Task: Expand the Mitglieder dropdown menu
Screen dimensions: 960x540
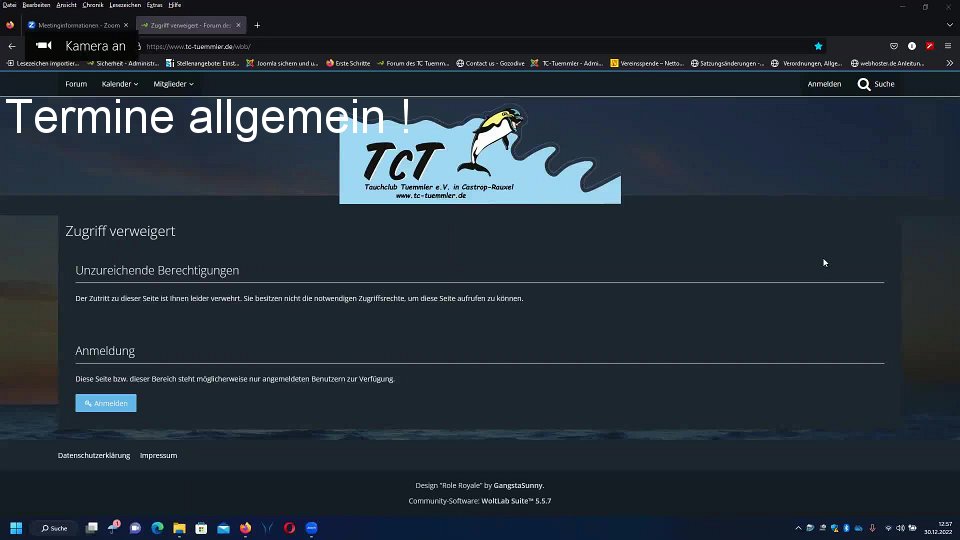Action: point(173,84)
